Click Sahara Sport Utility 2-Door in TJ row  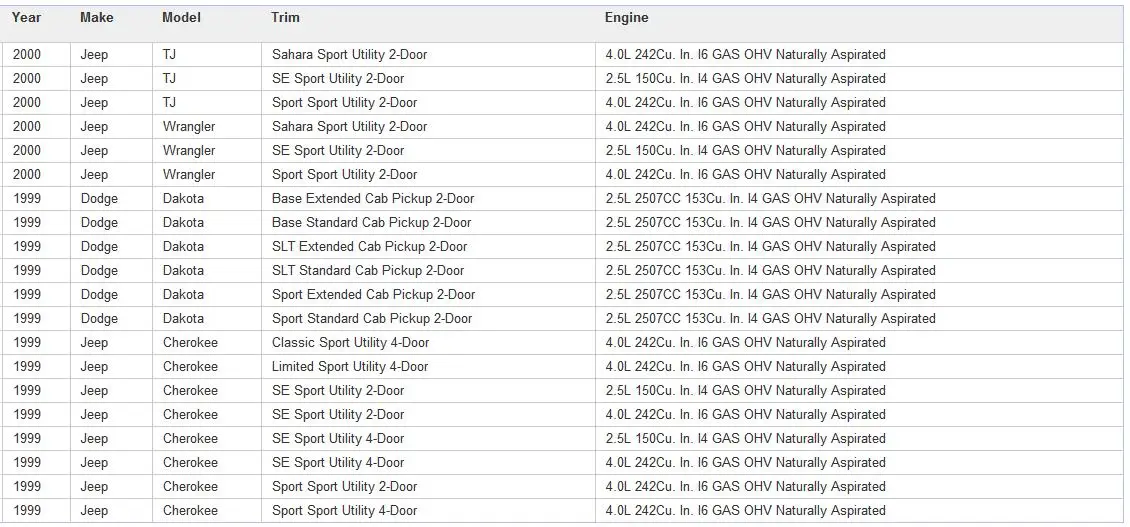349,55
